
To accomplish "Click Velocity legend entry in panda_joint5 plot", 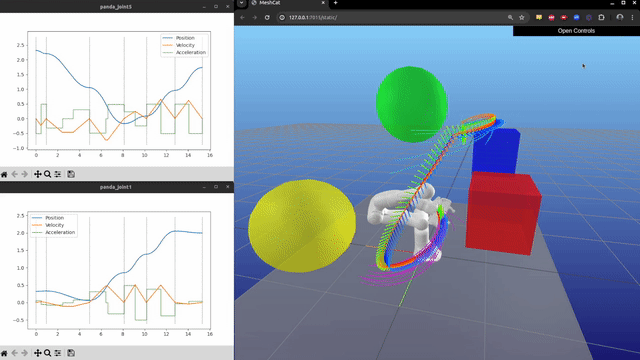I will point(185,45).
